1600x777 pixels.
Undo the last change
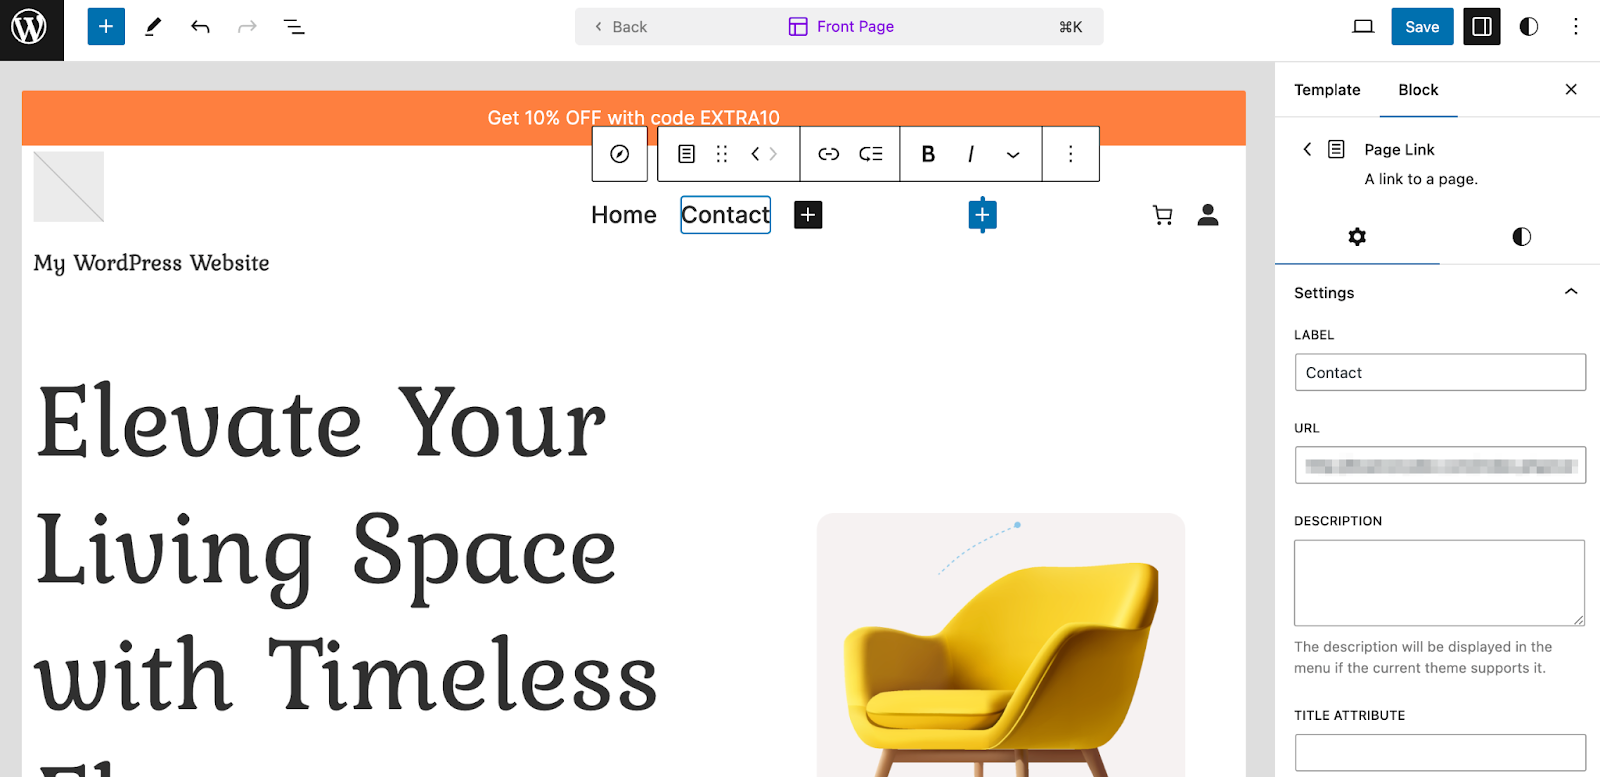pyautogui.click(x=200, y=27)
